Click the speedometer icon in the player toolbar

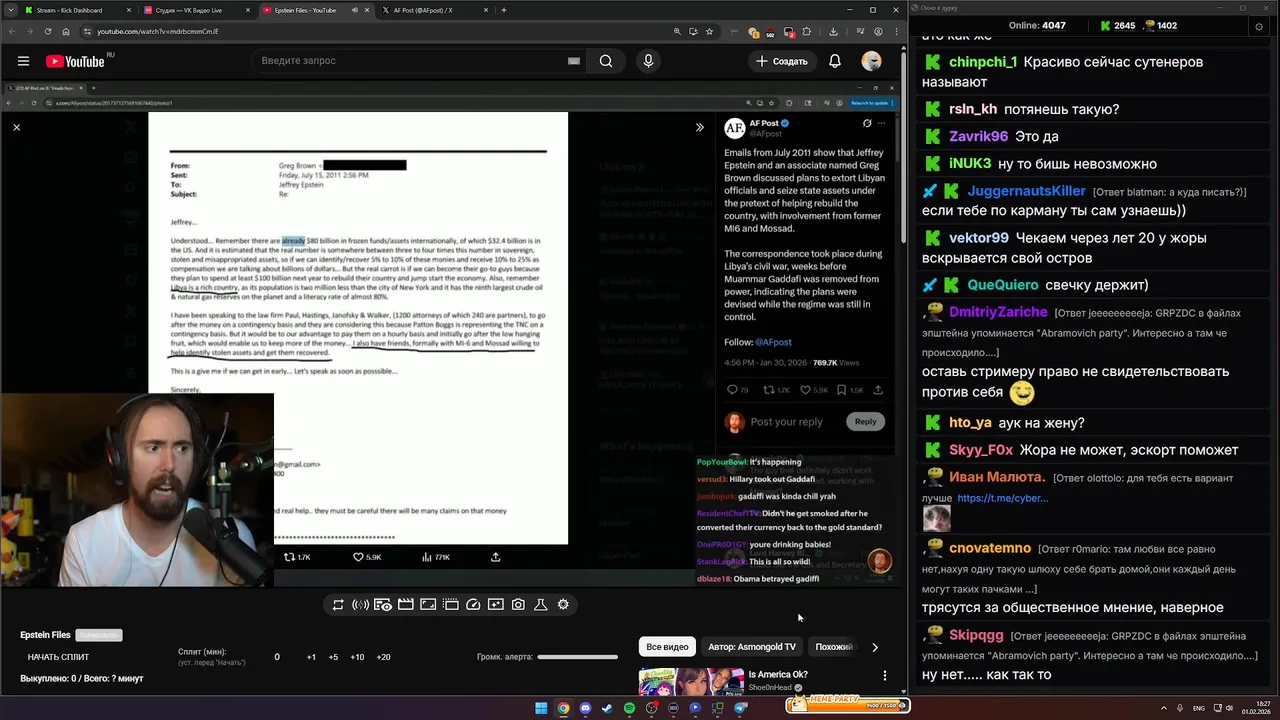tap(473, 605)
